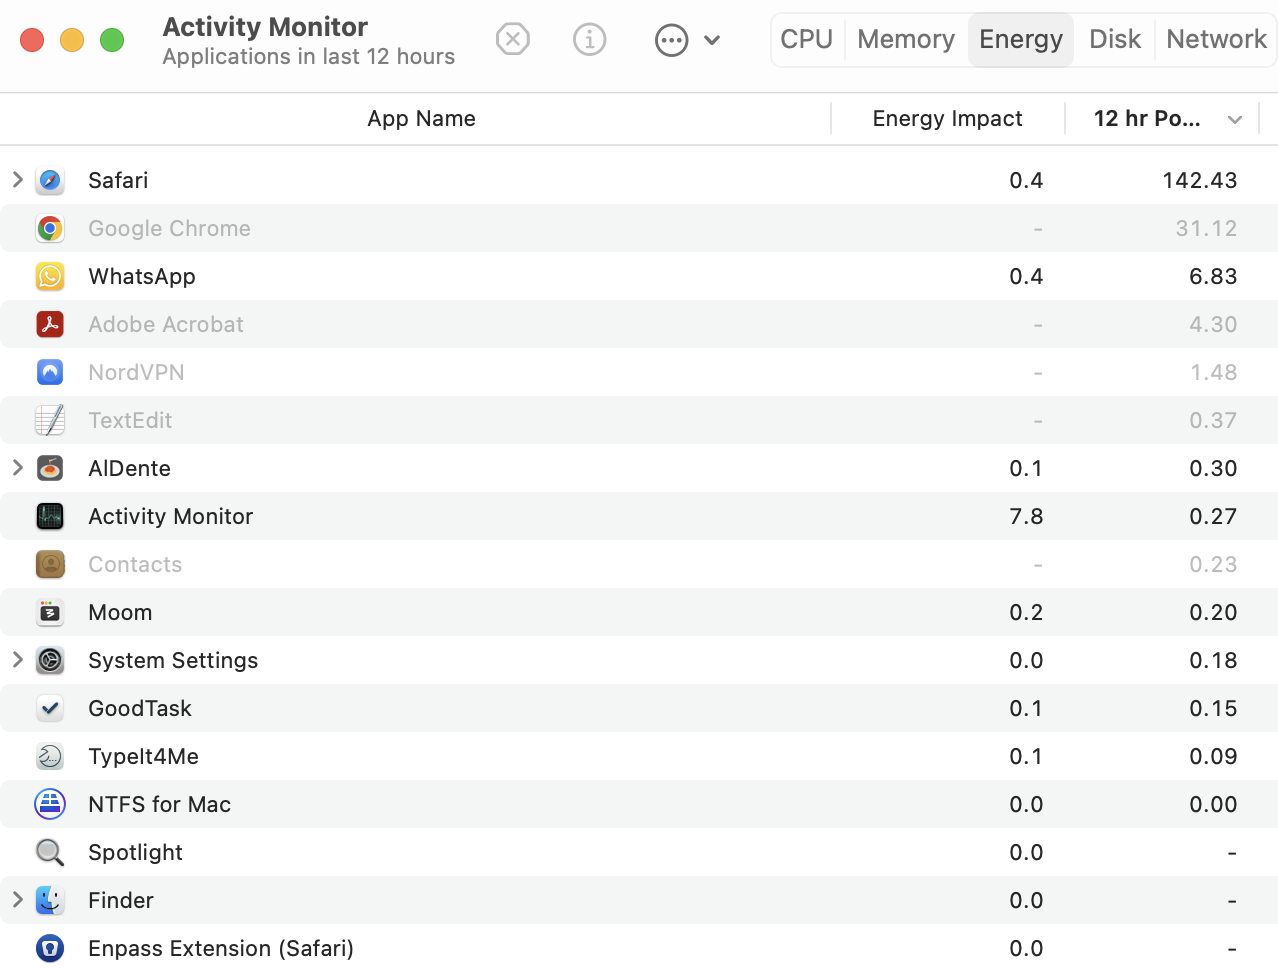Click the Activity Monitor icon in the list

(x=50, y=516)
